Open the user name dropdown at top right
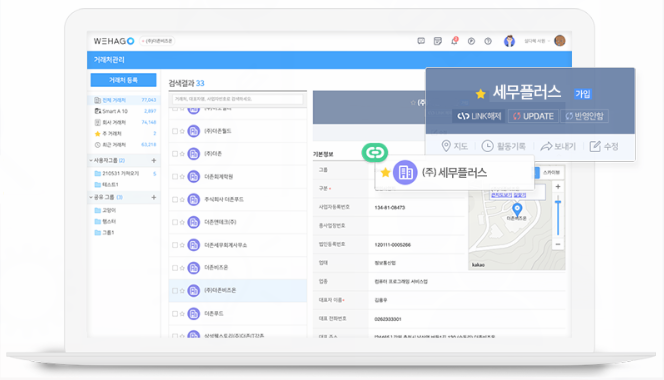 [537, 41]
